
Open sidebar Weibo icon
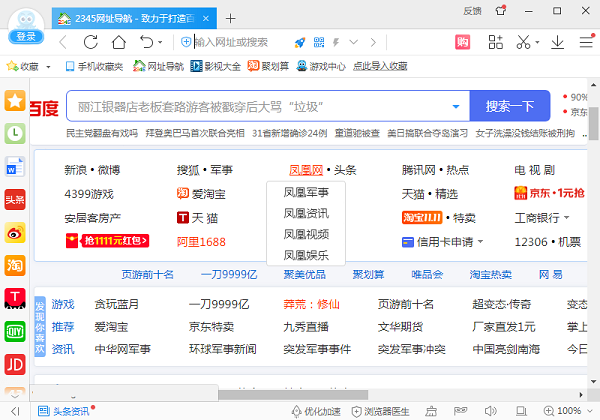pyautogui.click(x=15, y=233)
